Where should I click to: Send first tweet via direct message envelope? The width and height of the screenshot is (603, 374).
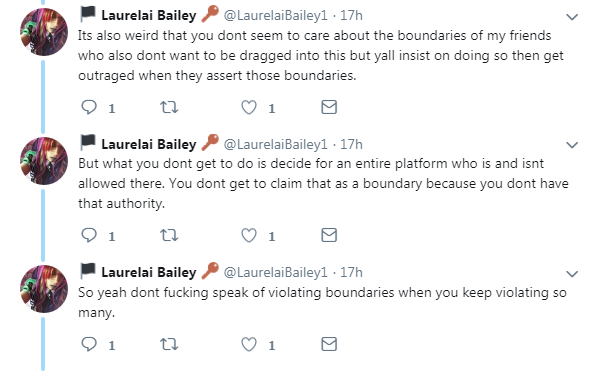point(329,107)
